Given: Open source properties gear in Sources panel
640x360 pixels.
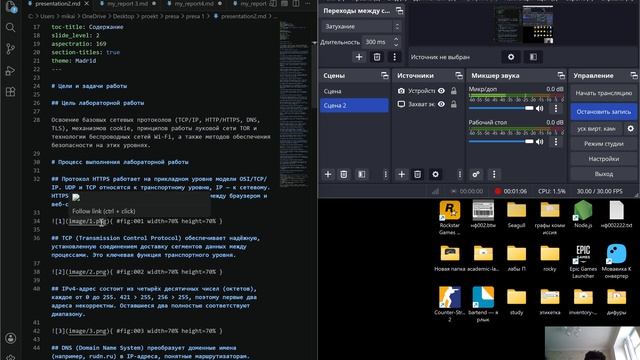Looking at the screenshot, I should tap(436, 174).
